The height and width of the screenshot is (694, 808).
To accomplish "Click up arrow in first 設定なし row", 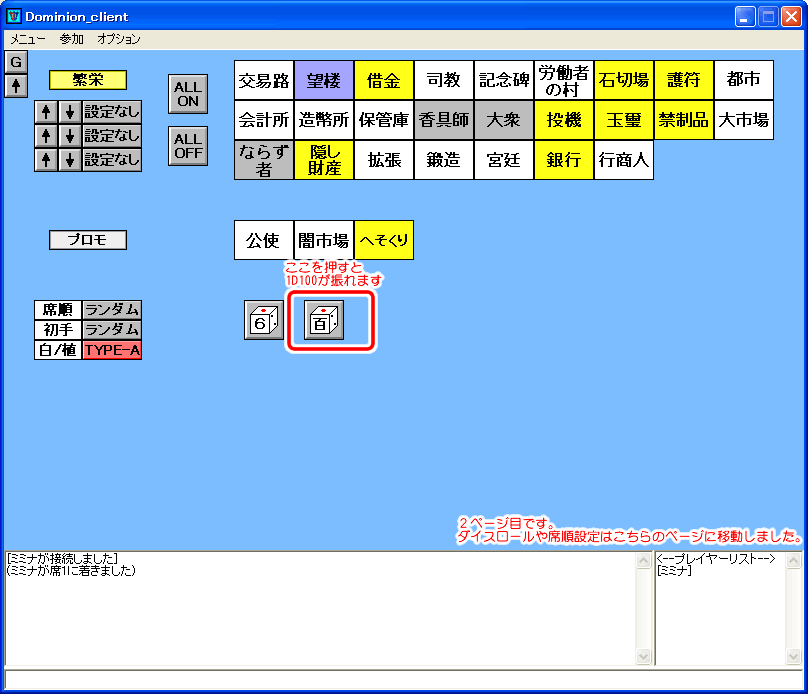I will (46, 112).
